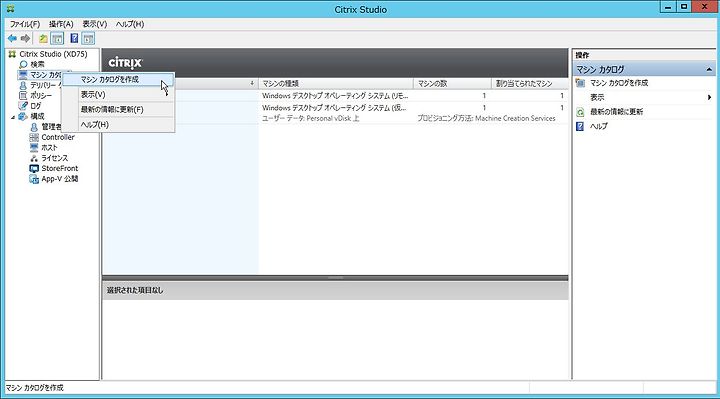Screen dimensions: 720x399
Task: Click the 構成 globe icon
Action: pyautogui.click(x=23, y=116)
